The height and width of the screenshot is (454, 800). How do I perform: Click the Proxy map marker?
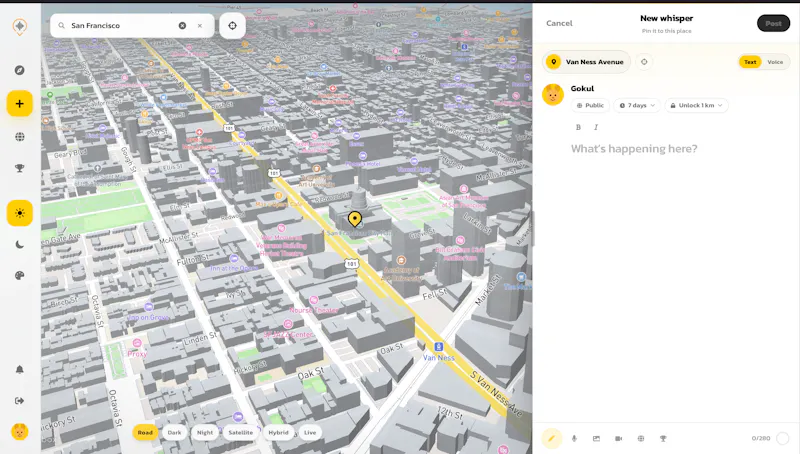137,343
